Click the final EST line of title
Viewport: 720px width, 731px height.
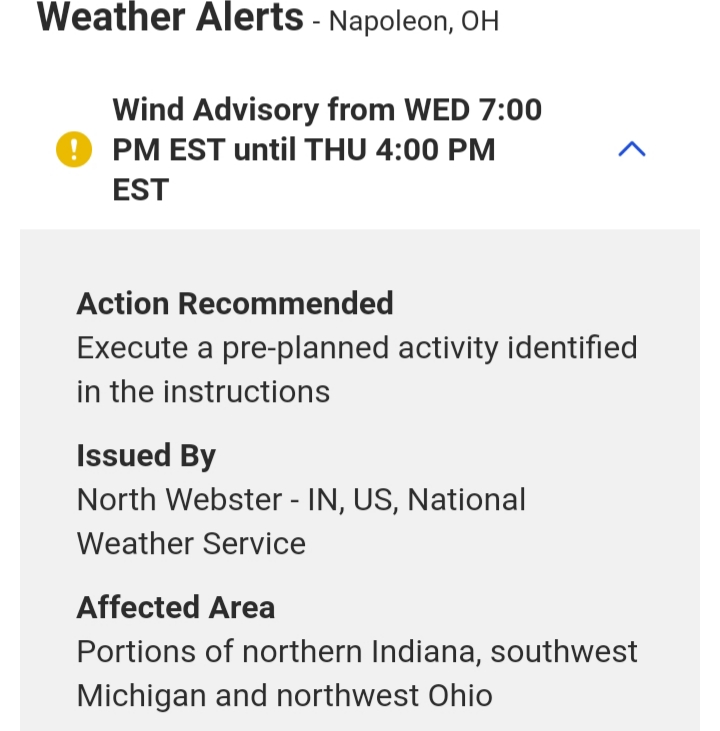[x=141, y=190]
